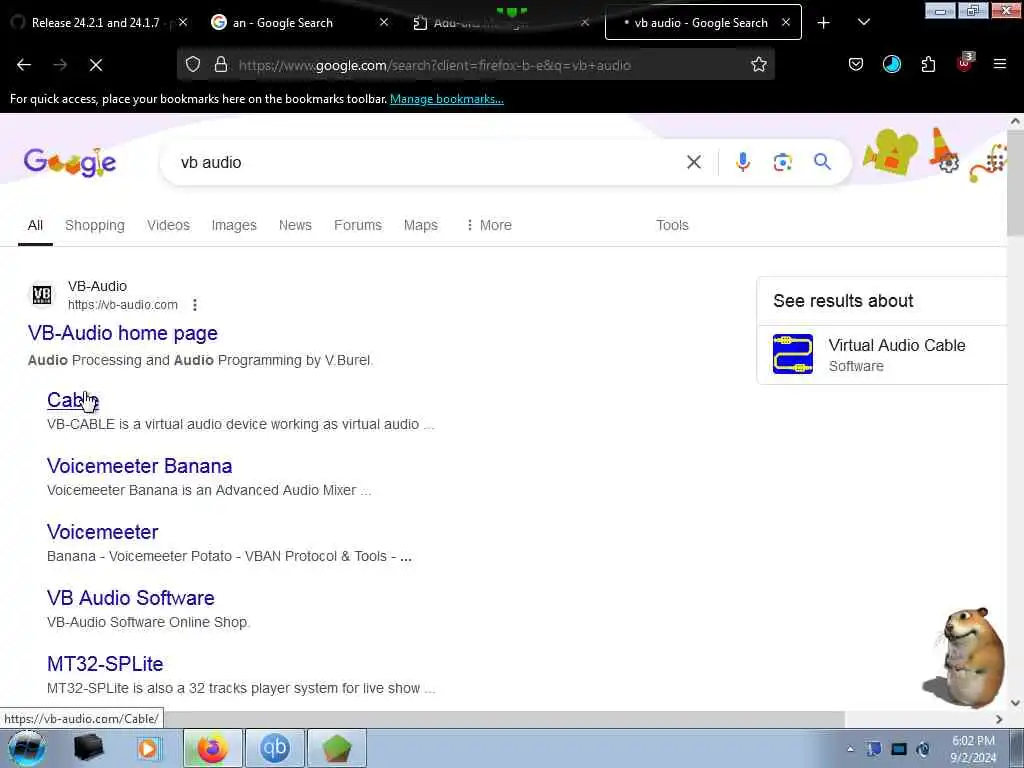Click the Virtual Audio Cable thumbnail image
The height and width of the screenshot is (768, 1024).
tap(793, 353)
